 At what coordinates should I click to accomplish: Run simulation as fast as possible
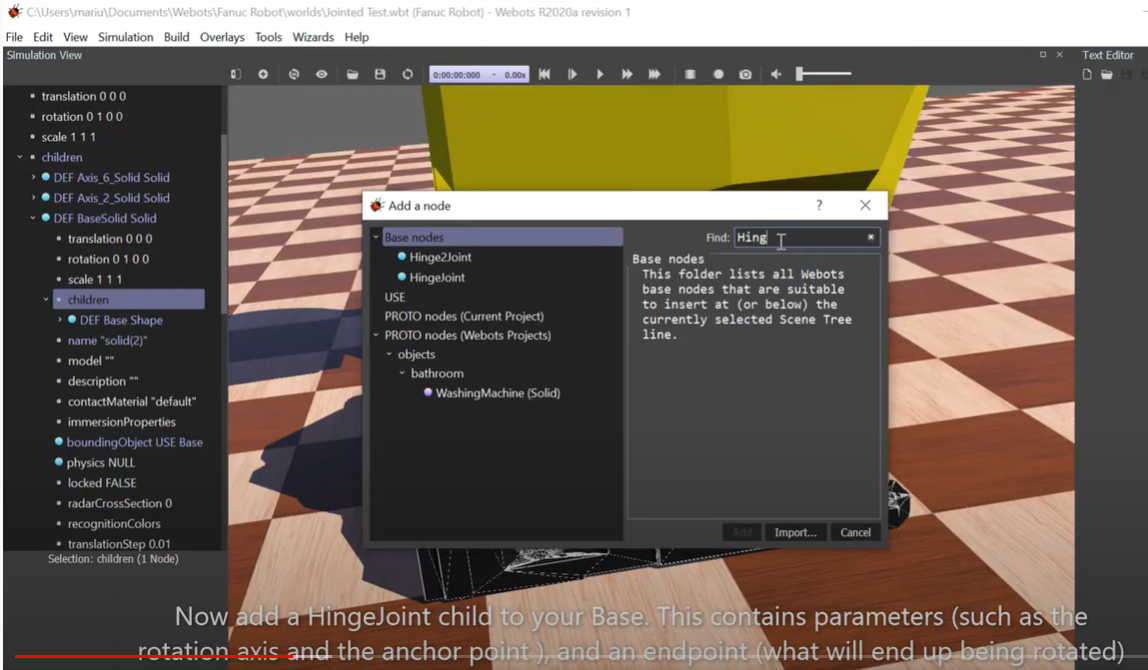pyautogui.click(x=655, y=74)
